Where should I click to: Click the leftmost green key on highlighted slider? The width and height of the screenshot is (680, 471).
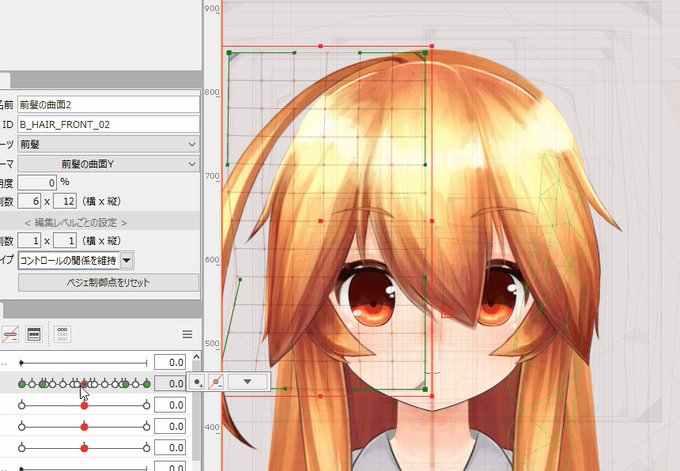(x=22, y=384)
